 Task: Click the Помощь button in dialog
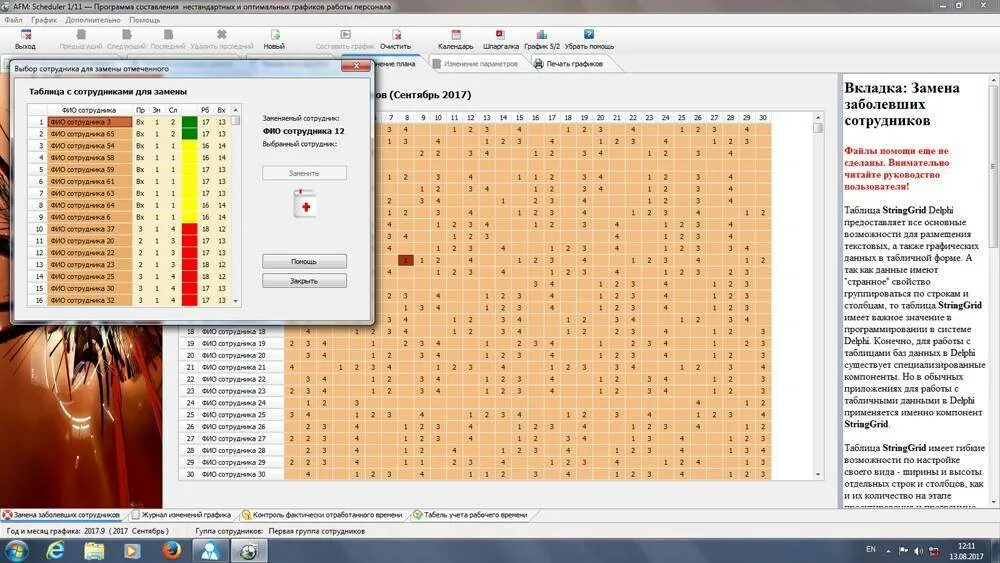point(304,261)
